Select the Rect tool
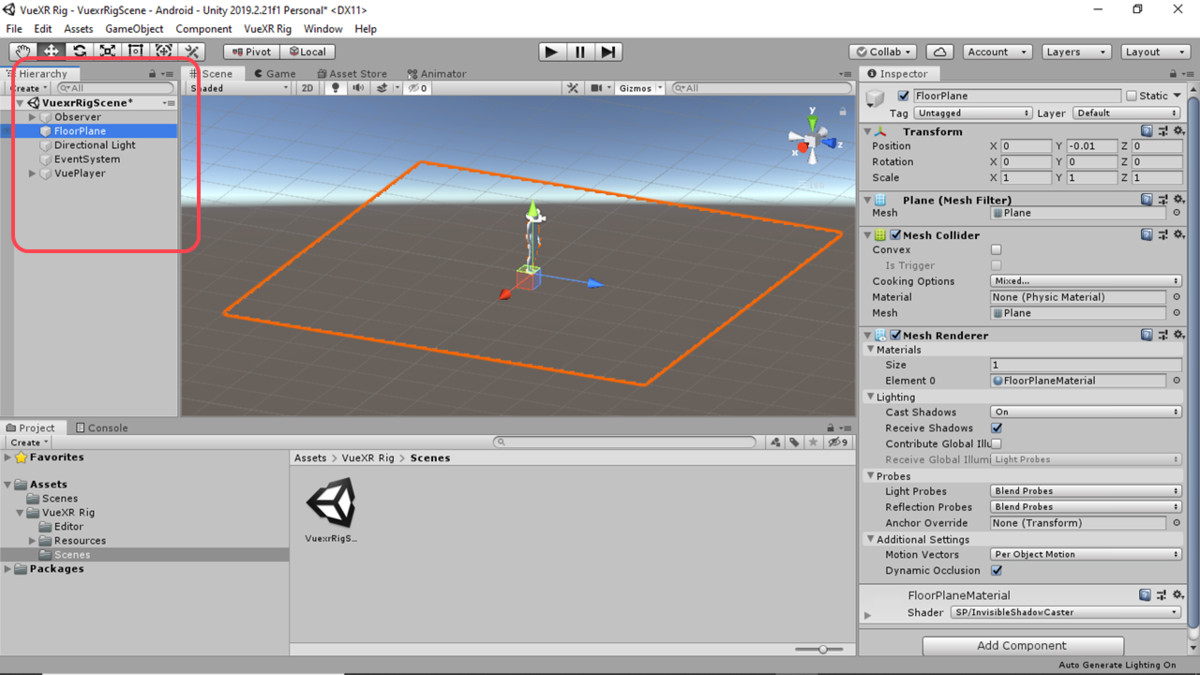Viewport: 1200px width, 675px height. (136, 51)
